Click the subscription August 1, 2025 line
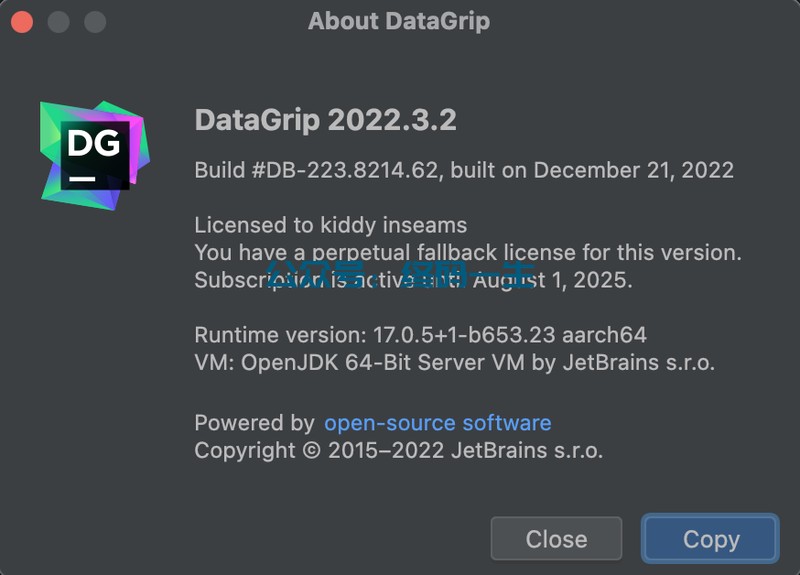The image size is (800, 575). tap(413, 280)
